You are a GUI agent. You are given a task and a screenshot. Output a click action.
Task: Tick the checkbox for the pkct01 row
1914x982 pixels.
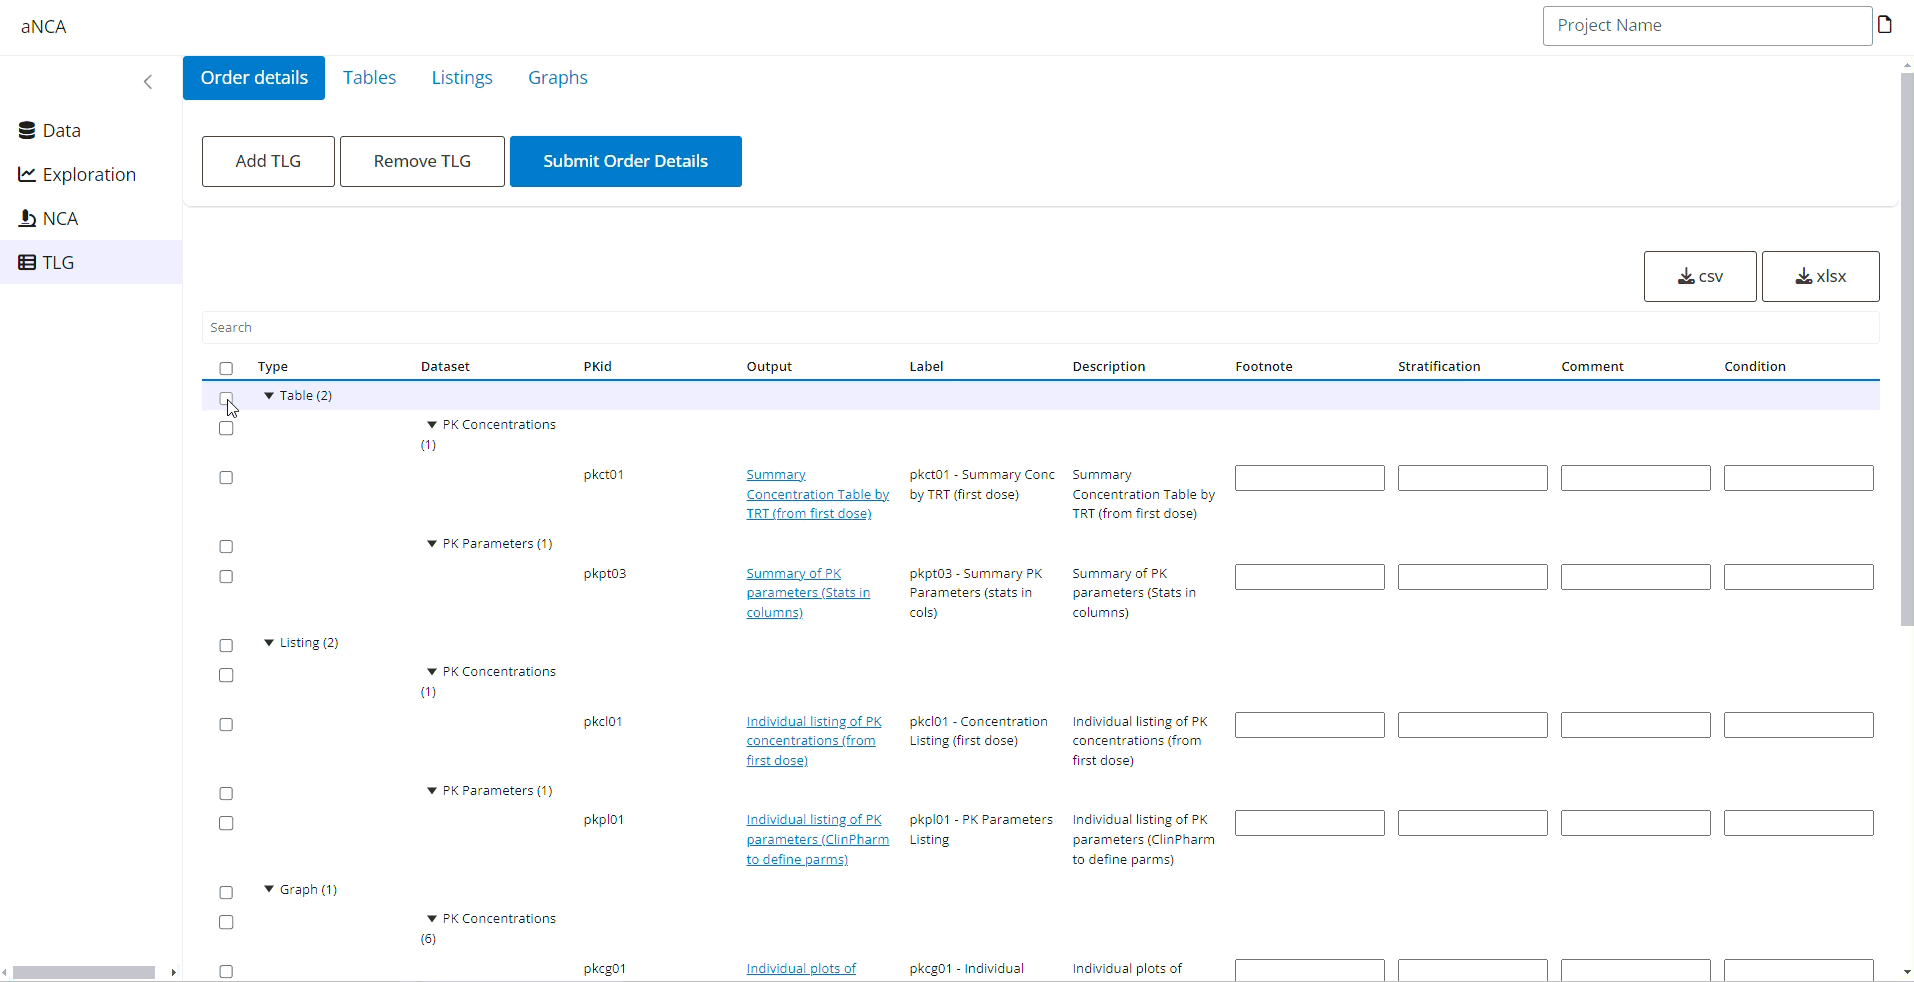[226, 478]
